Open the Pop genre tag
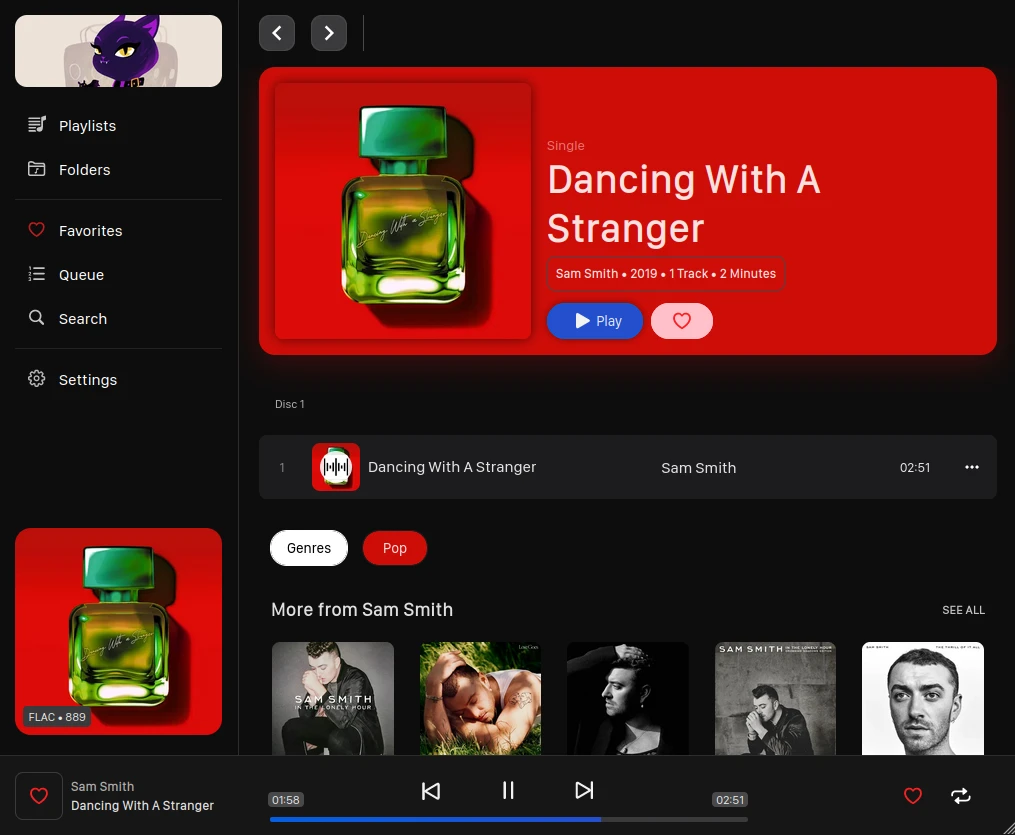This screenshot has height=835, width=1015. tap(395, 548)
